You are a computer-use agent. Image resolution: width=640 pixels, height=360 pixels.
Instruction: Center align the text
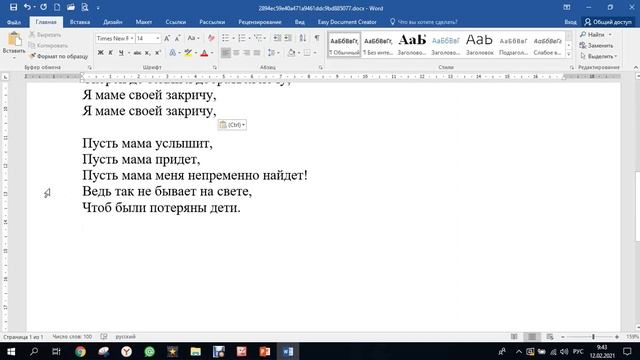click(236, 53)
